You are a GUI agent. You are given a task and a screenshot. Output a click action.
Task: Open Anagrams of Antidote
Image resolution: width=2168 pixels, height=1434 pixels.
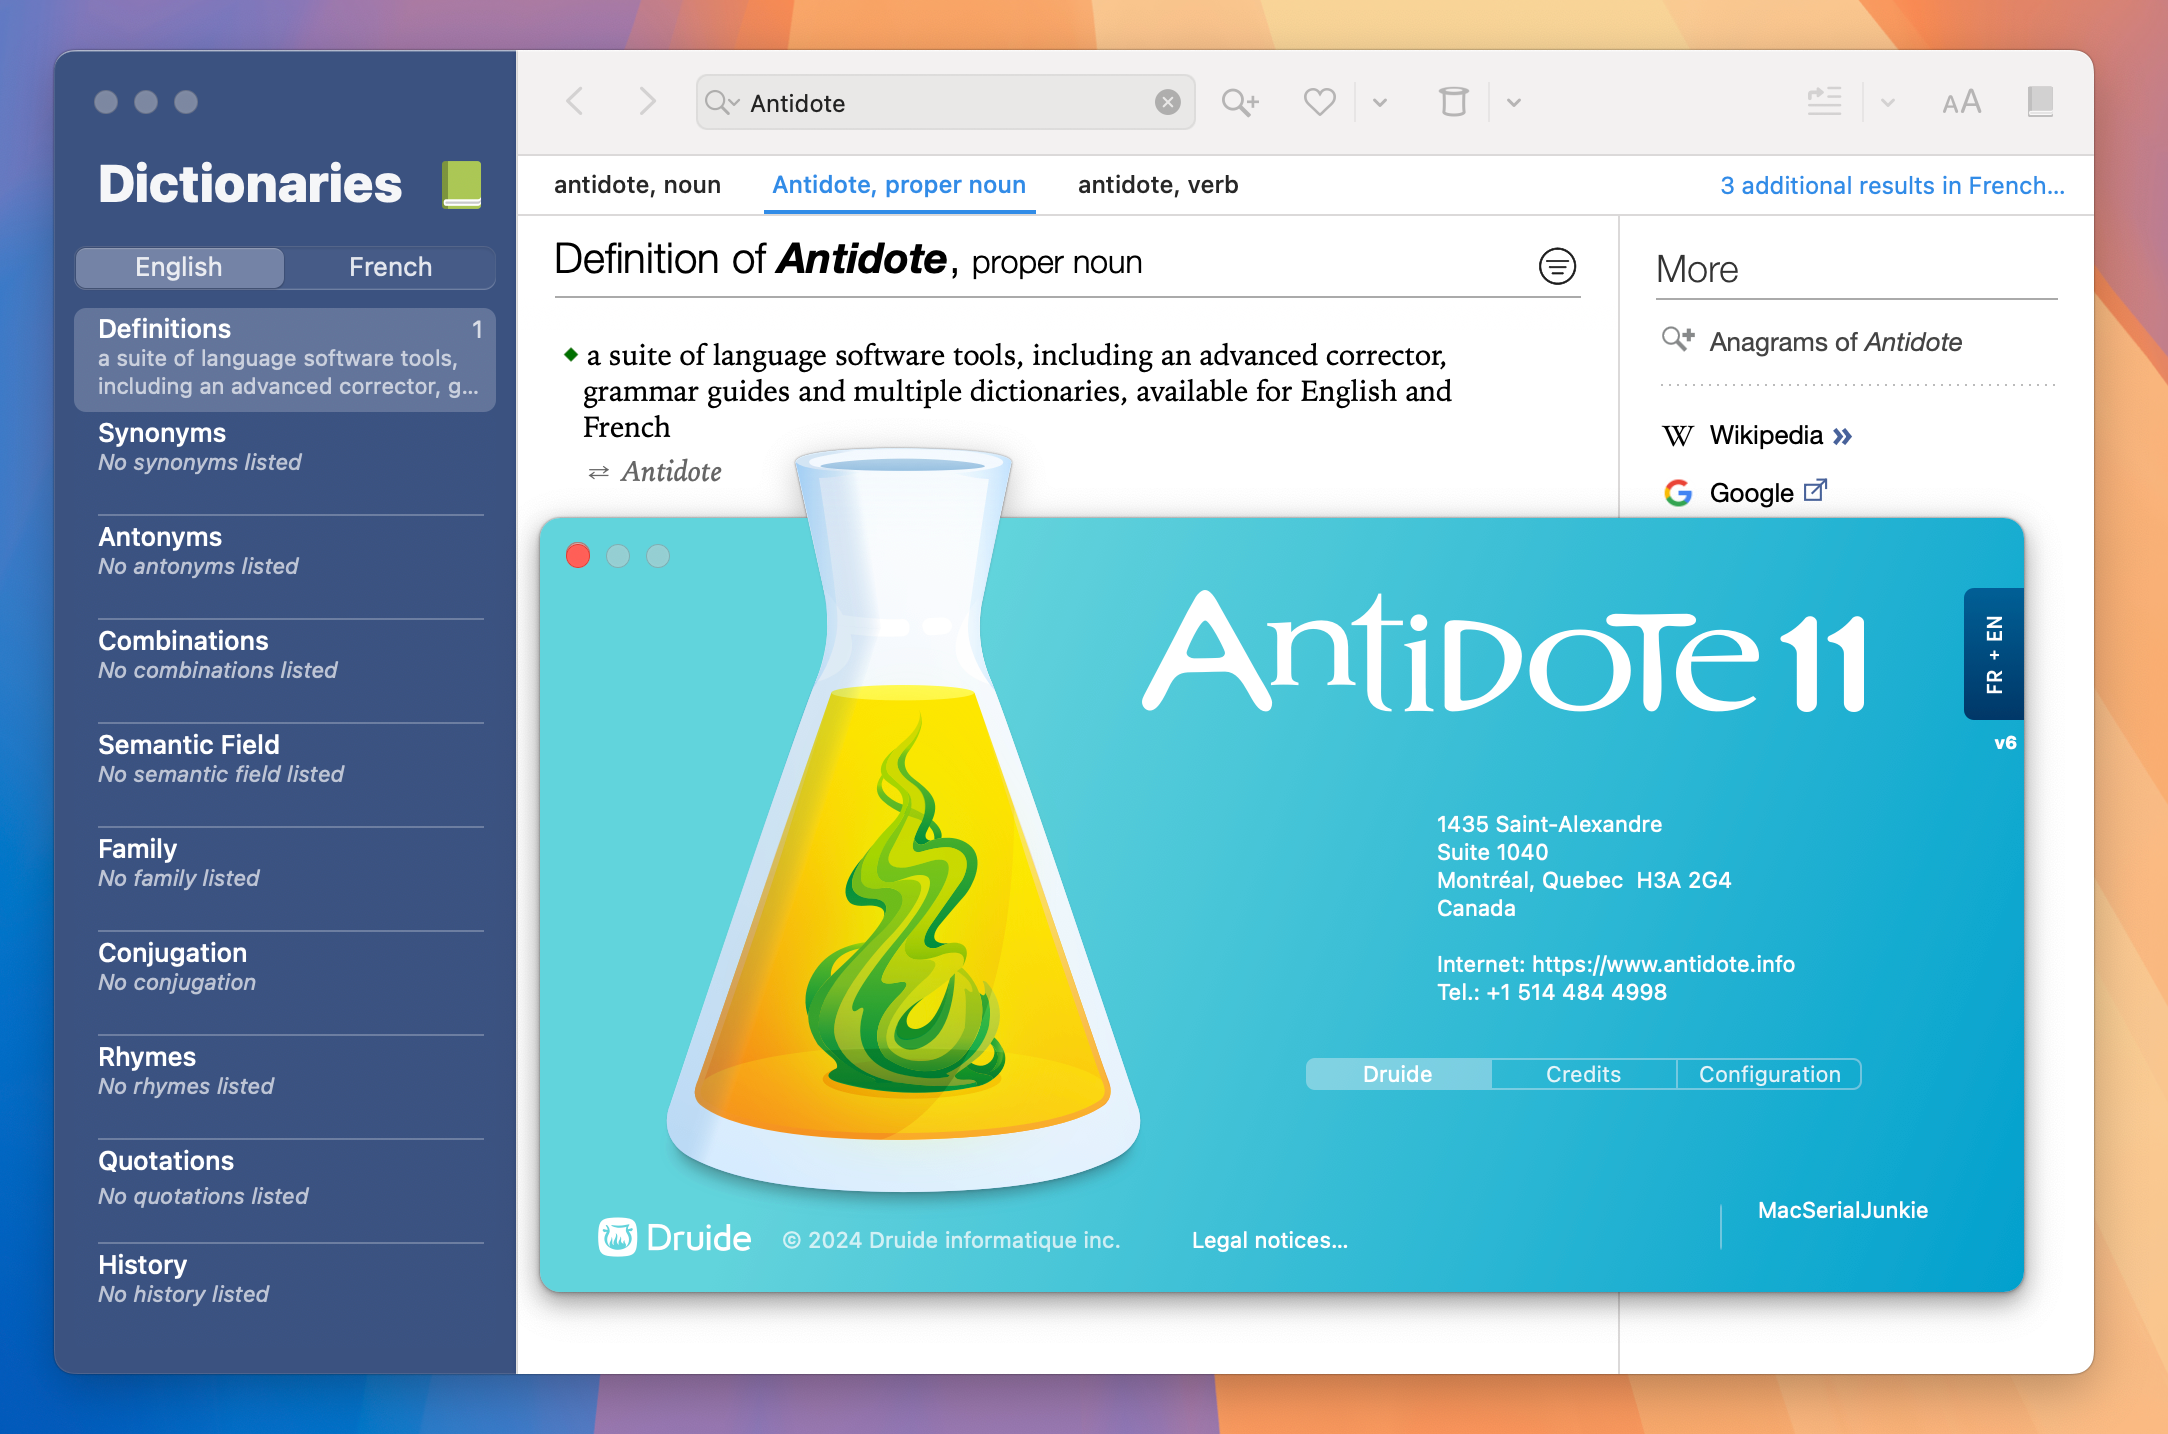pyautogui.click(x=1835, y=342)
